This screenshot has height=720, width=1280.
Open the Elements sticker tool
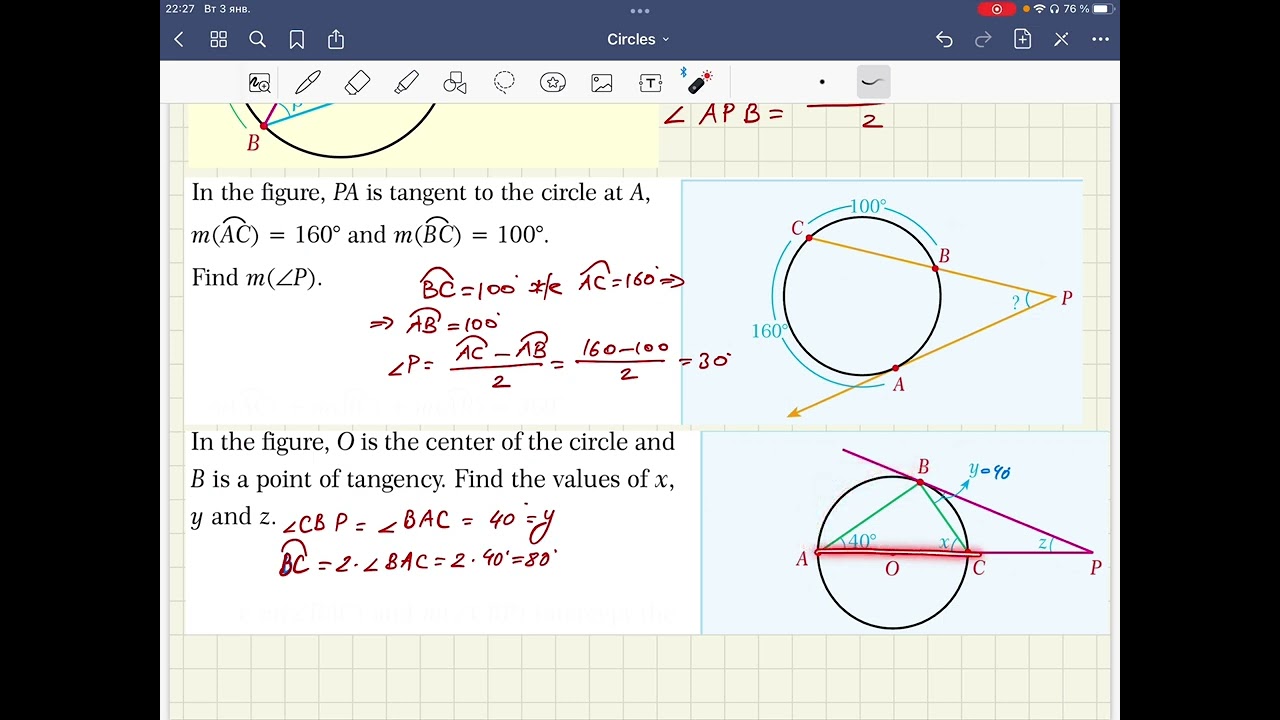(553, 83)
